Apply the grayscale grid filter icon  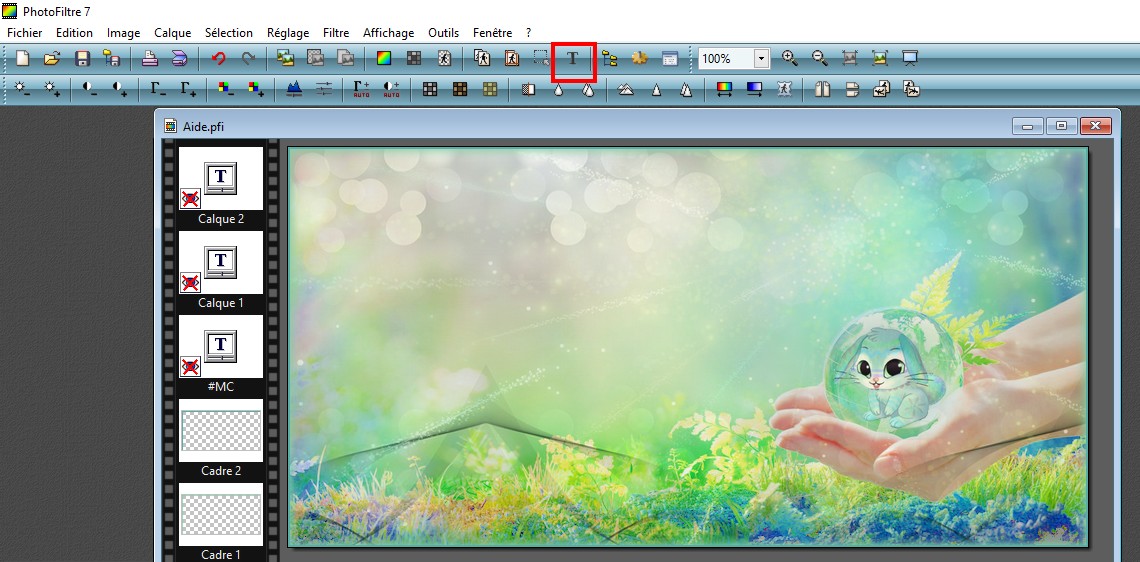coord(430,89)
